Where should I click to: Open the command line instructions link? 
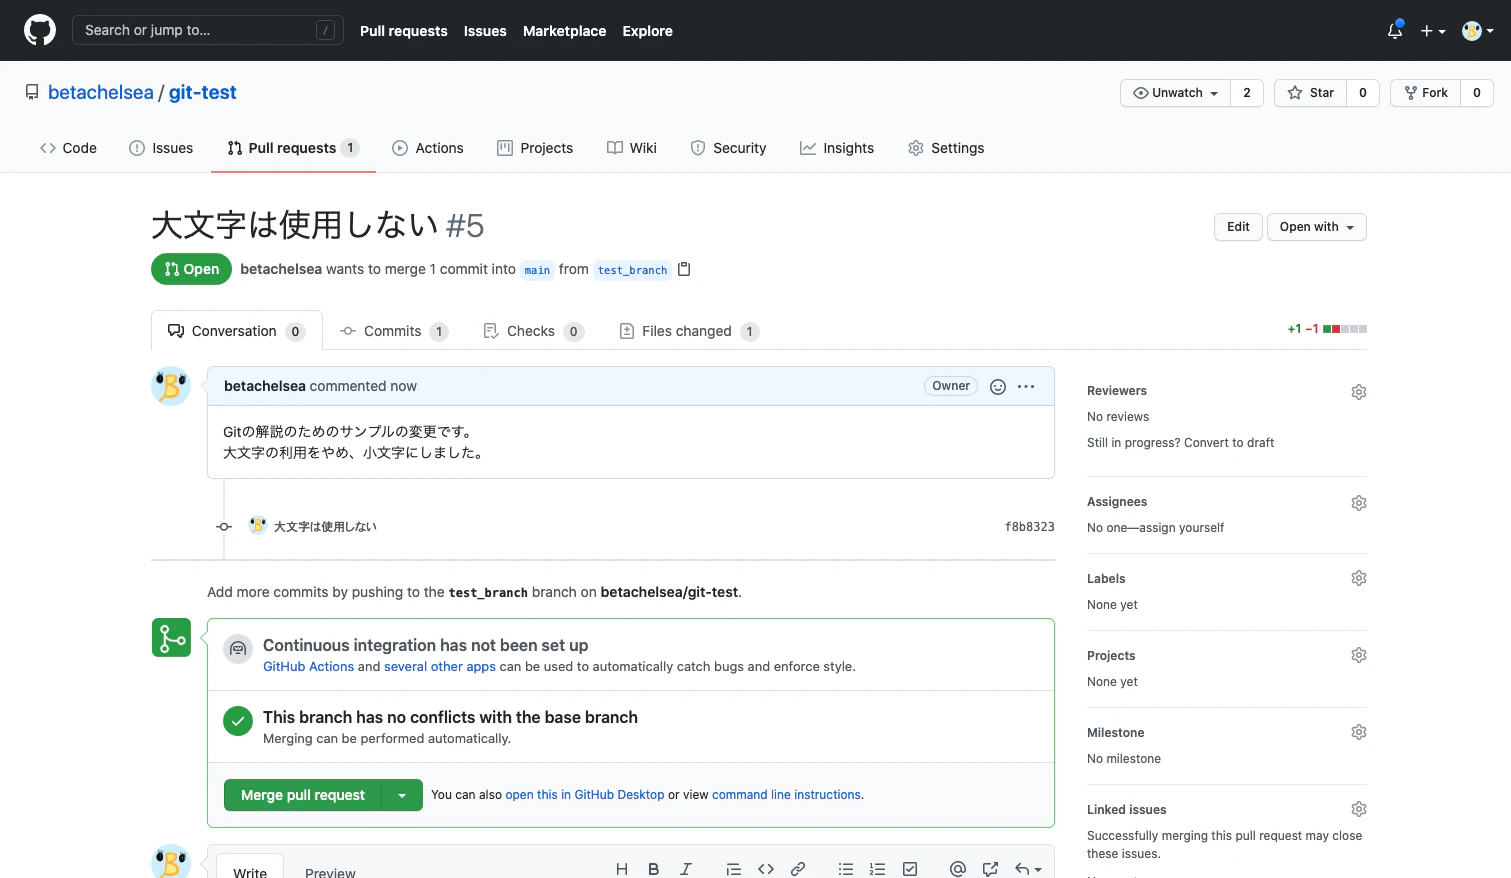tap(786, 795)
